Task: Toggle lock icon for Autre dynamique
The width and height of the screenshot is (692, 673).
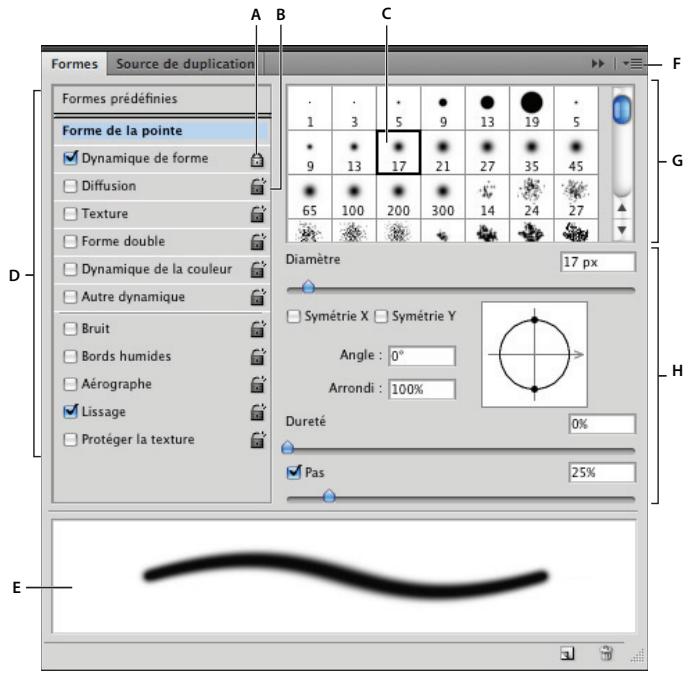Action: [258, 297]
